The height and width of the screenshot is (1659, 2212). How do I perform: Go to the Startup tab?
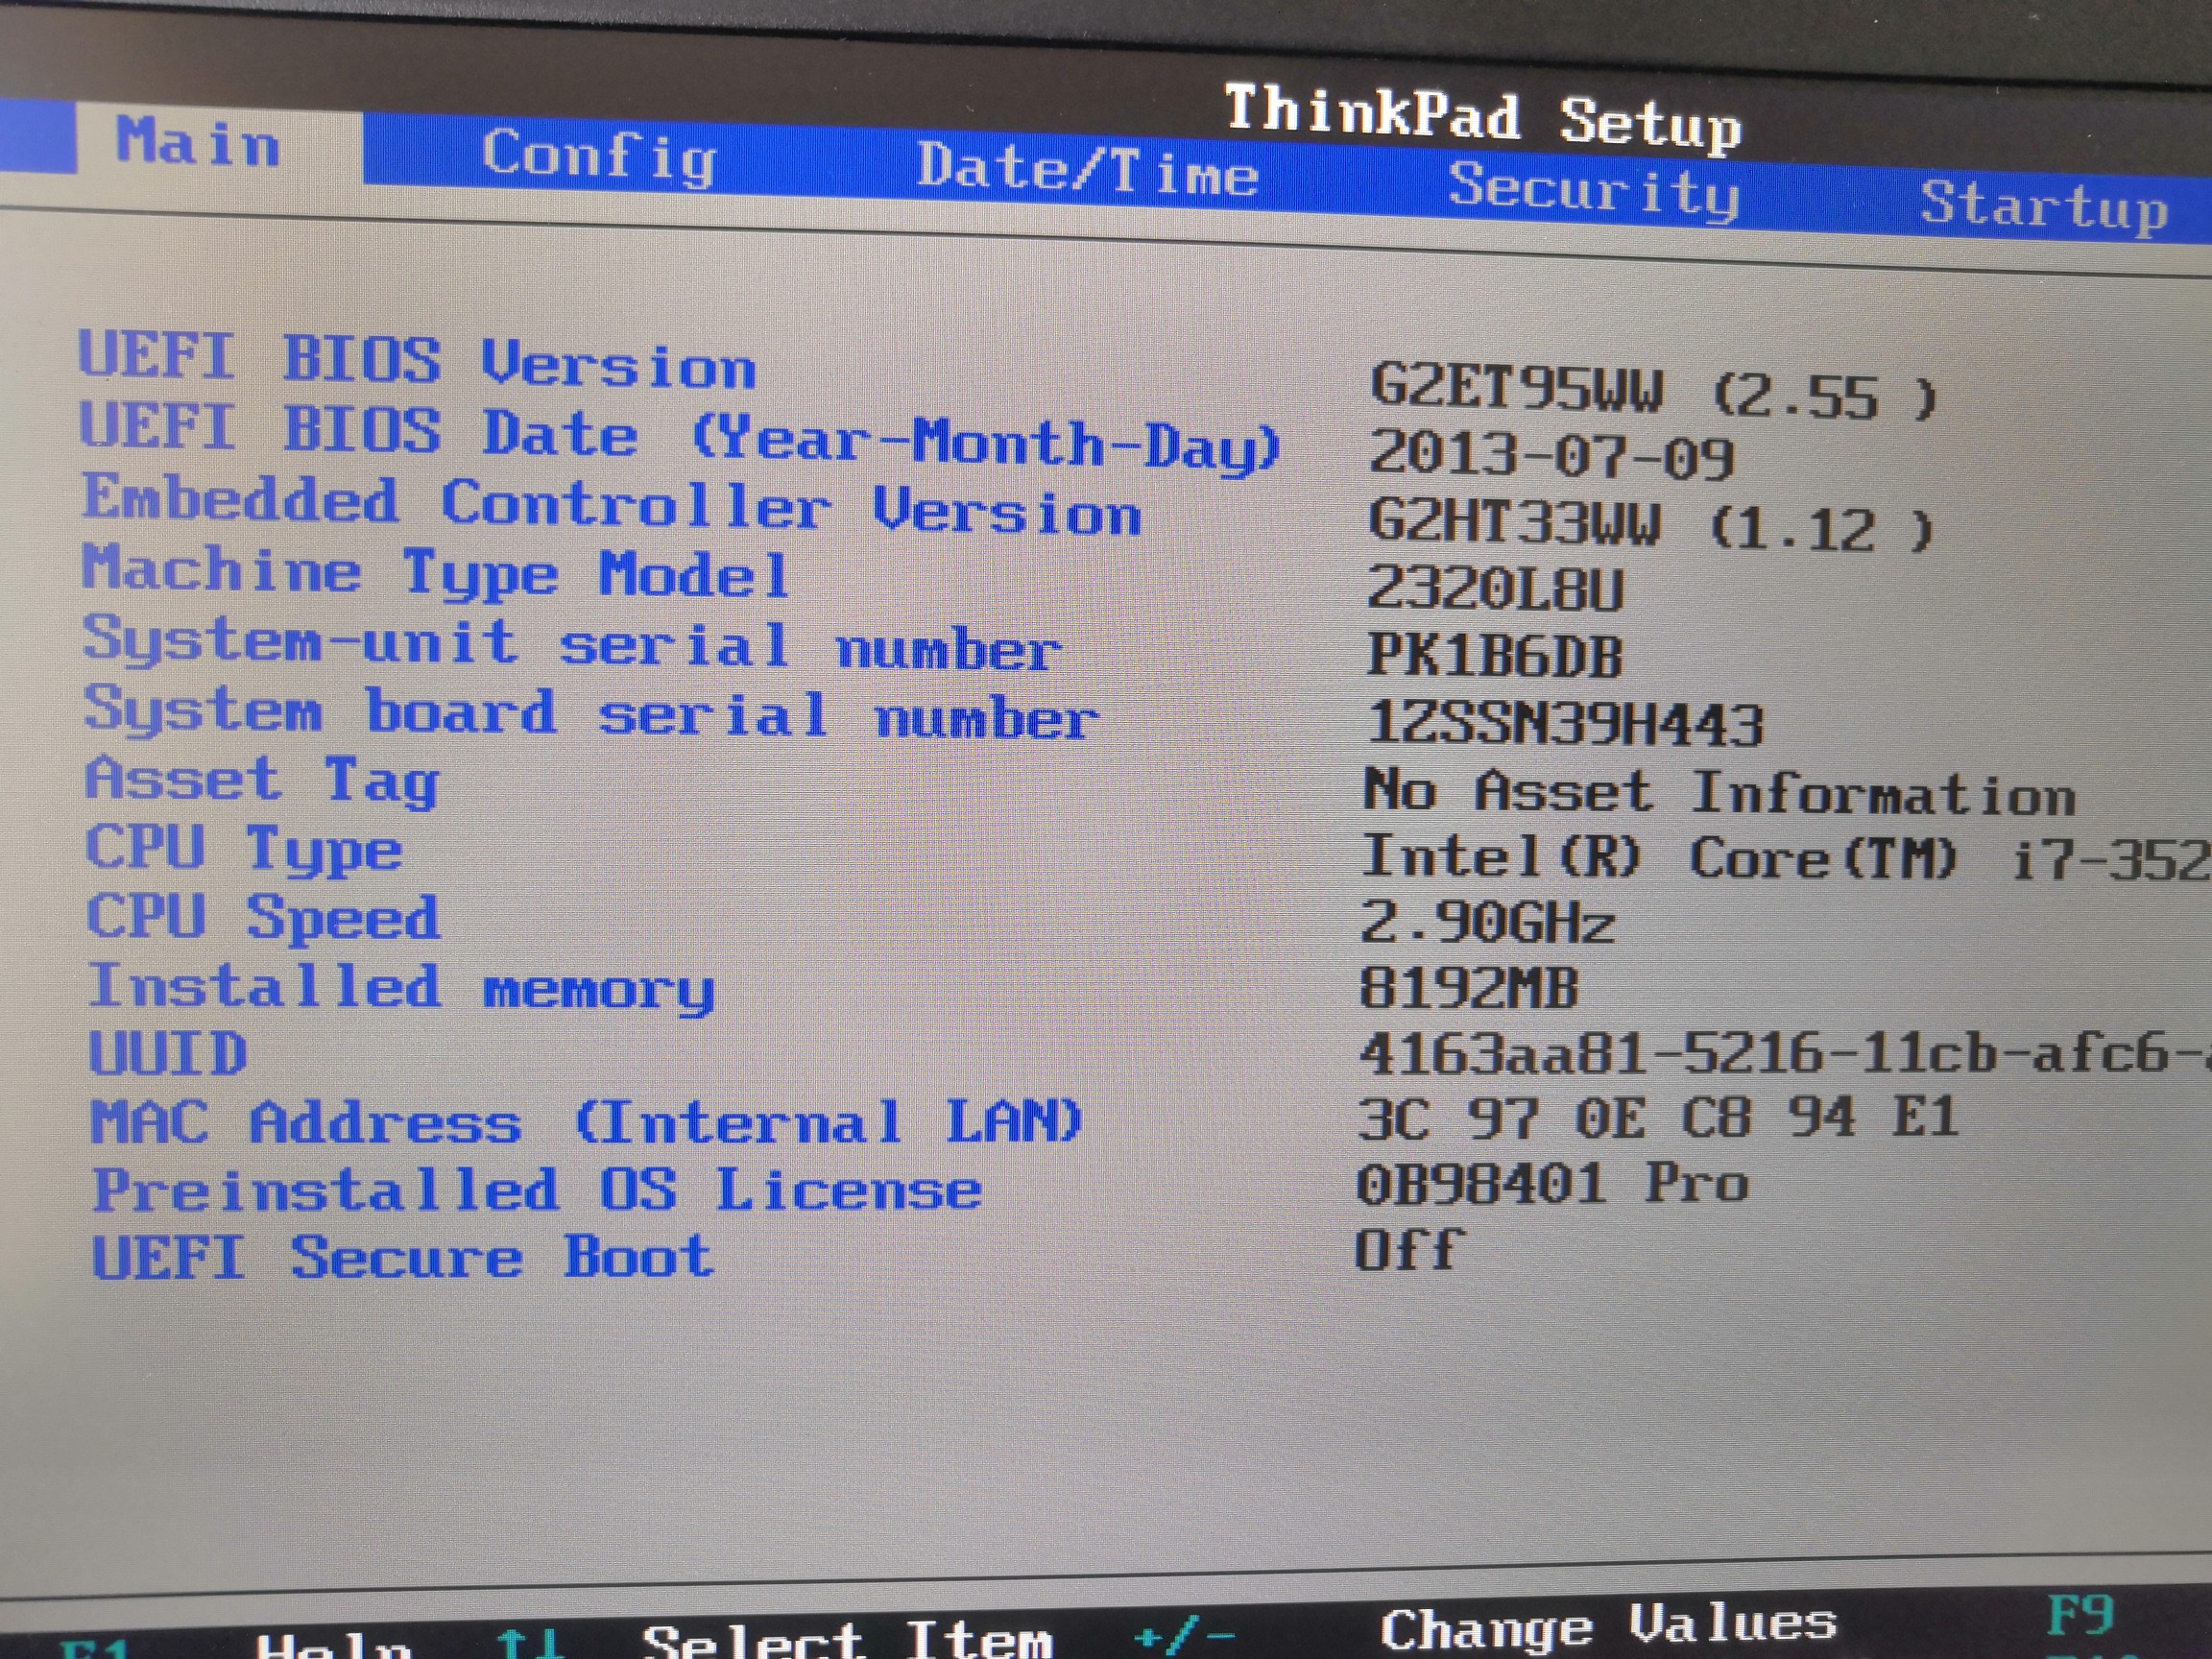[x=2044, y=206]
